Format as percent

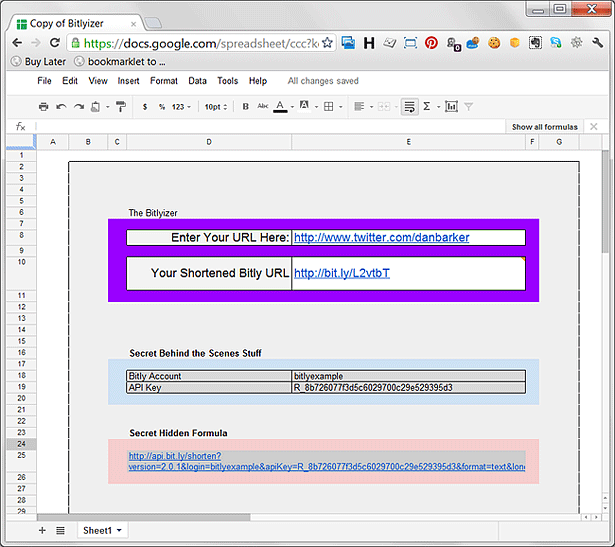pyautogui.click(x=162, y=107)
